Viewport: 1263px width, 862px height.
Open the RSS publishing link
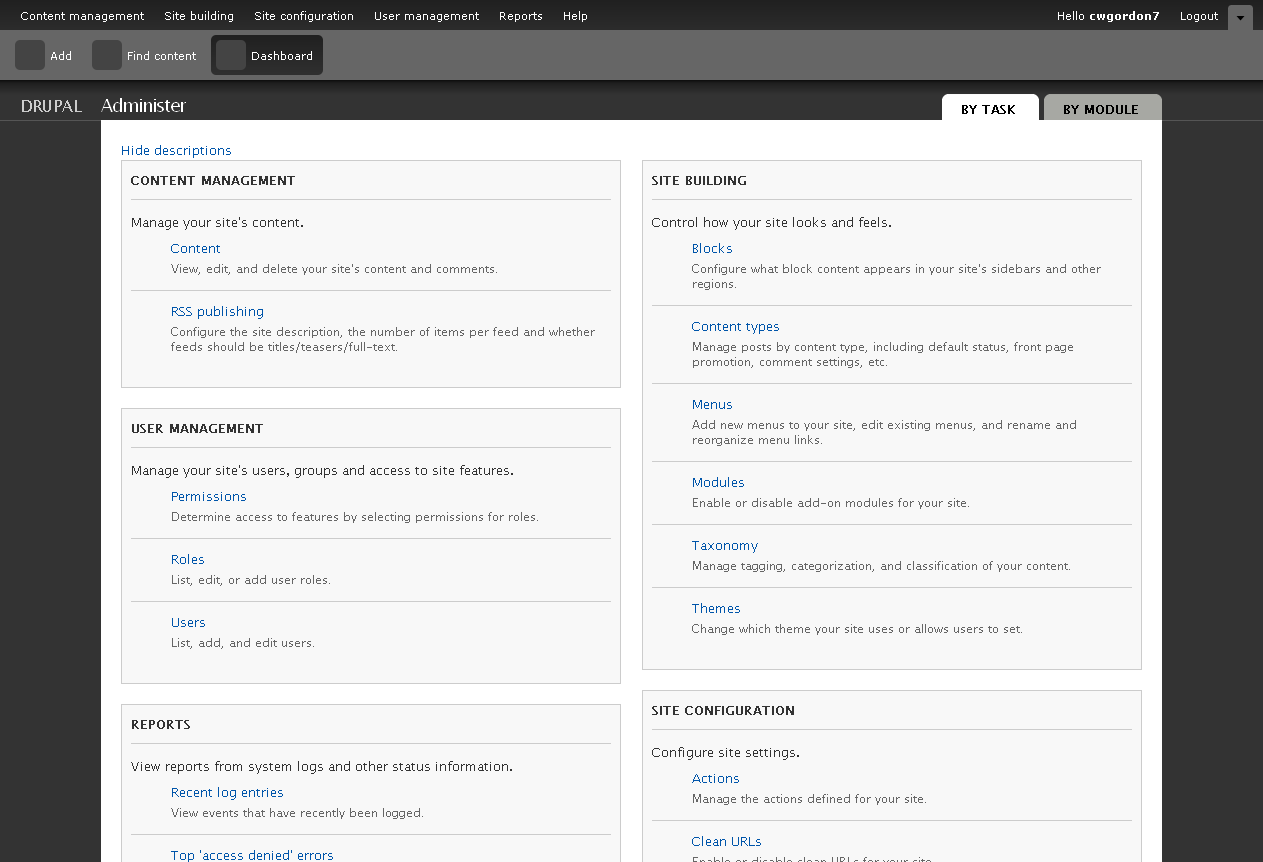pyautogui.click(x=217, y=311)
